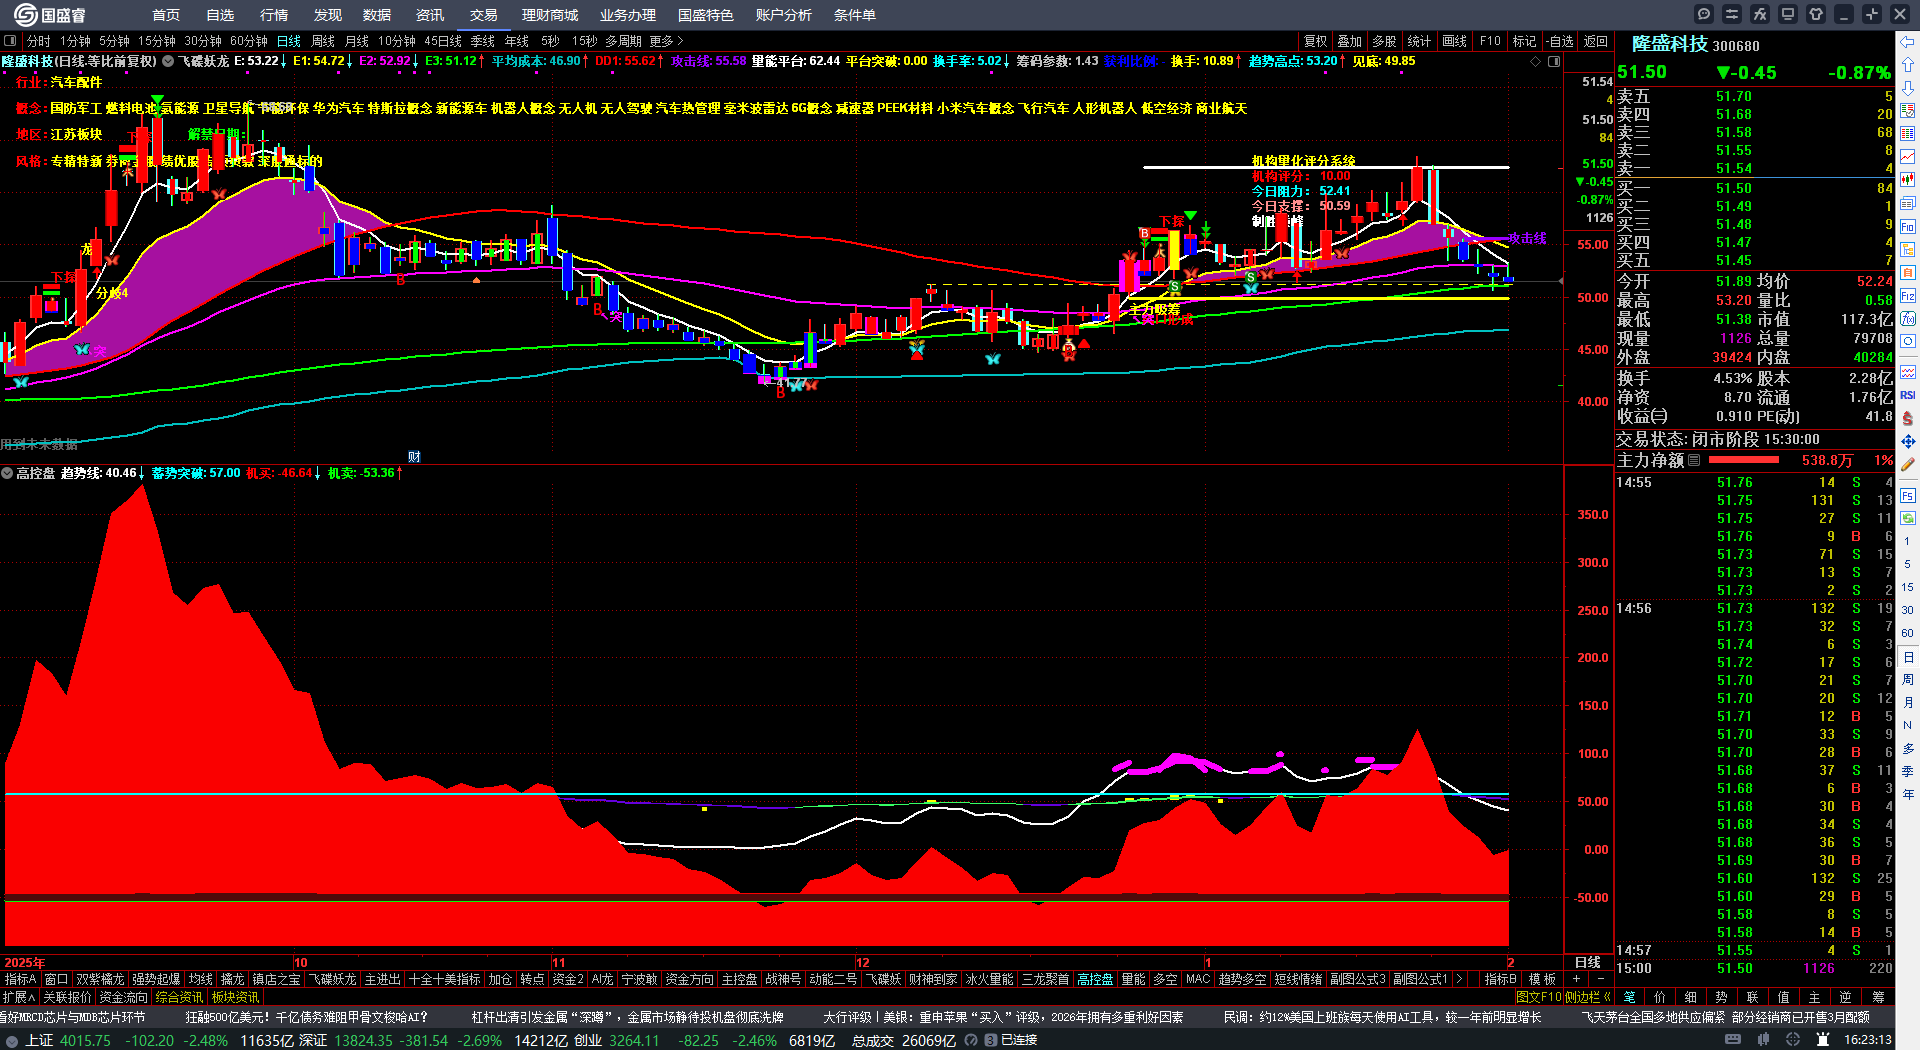Click the F12 icon in right sidebar
1920x1050 pixels.
(1908, 296)
